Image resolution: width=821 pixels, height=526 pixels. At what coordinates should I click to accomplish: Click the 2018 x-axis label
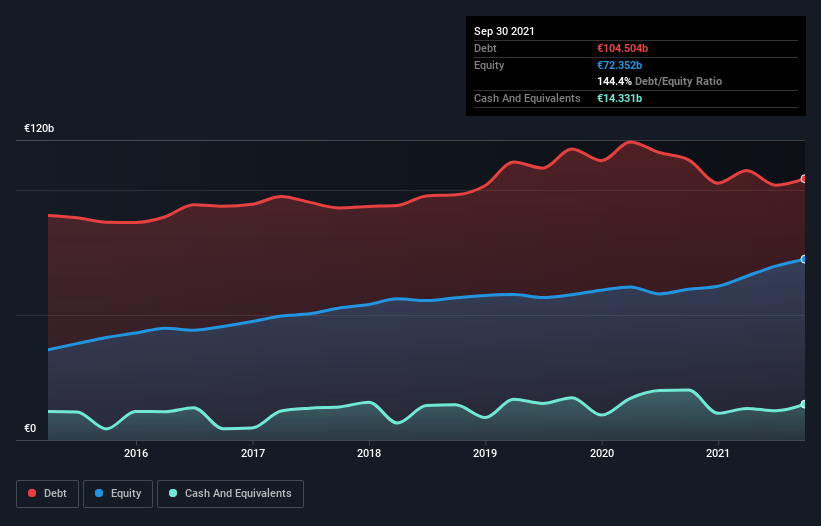[x=369, y=453]
